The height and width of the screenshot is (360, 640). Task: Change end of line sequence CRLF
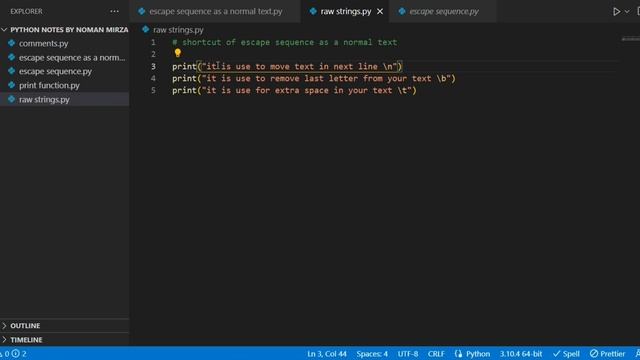[x=436, y=354]
